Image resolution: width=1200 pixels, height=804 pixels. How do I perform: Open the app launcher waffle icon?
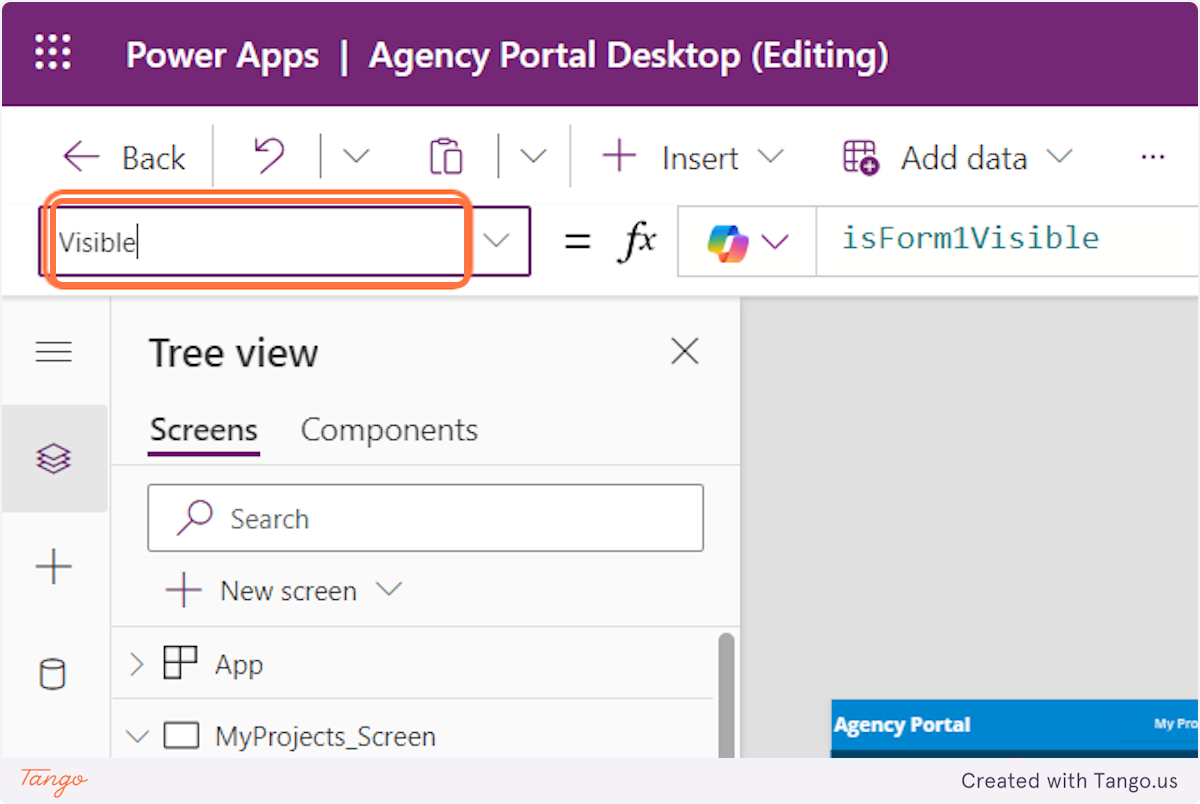coord(53,54)
